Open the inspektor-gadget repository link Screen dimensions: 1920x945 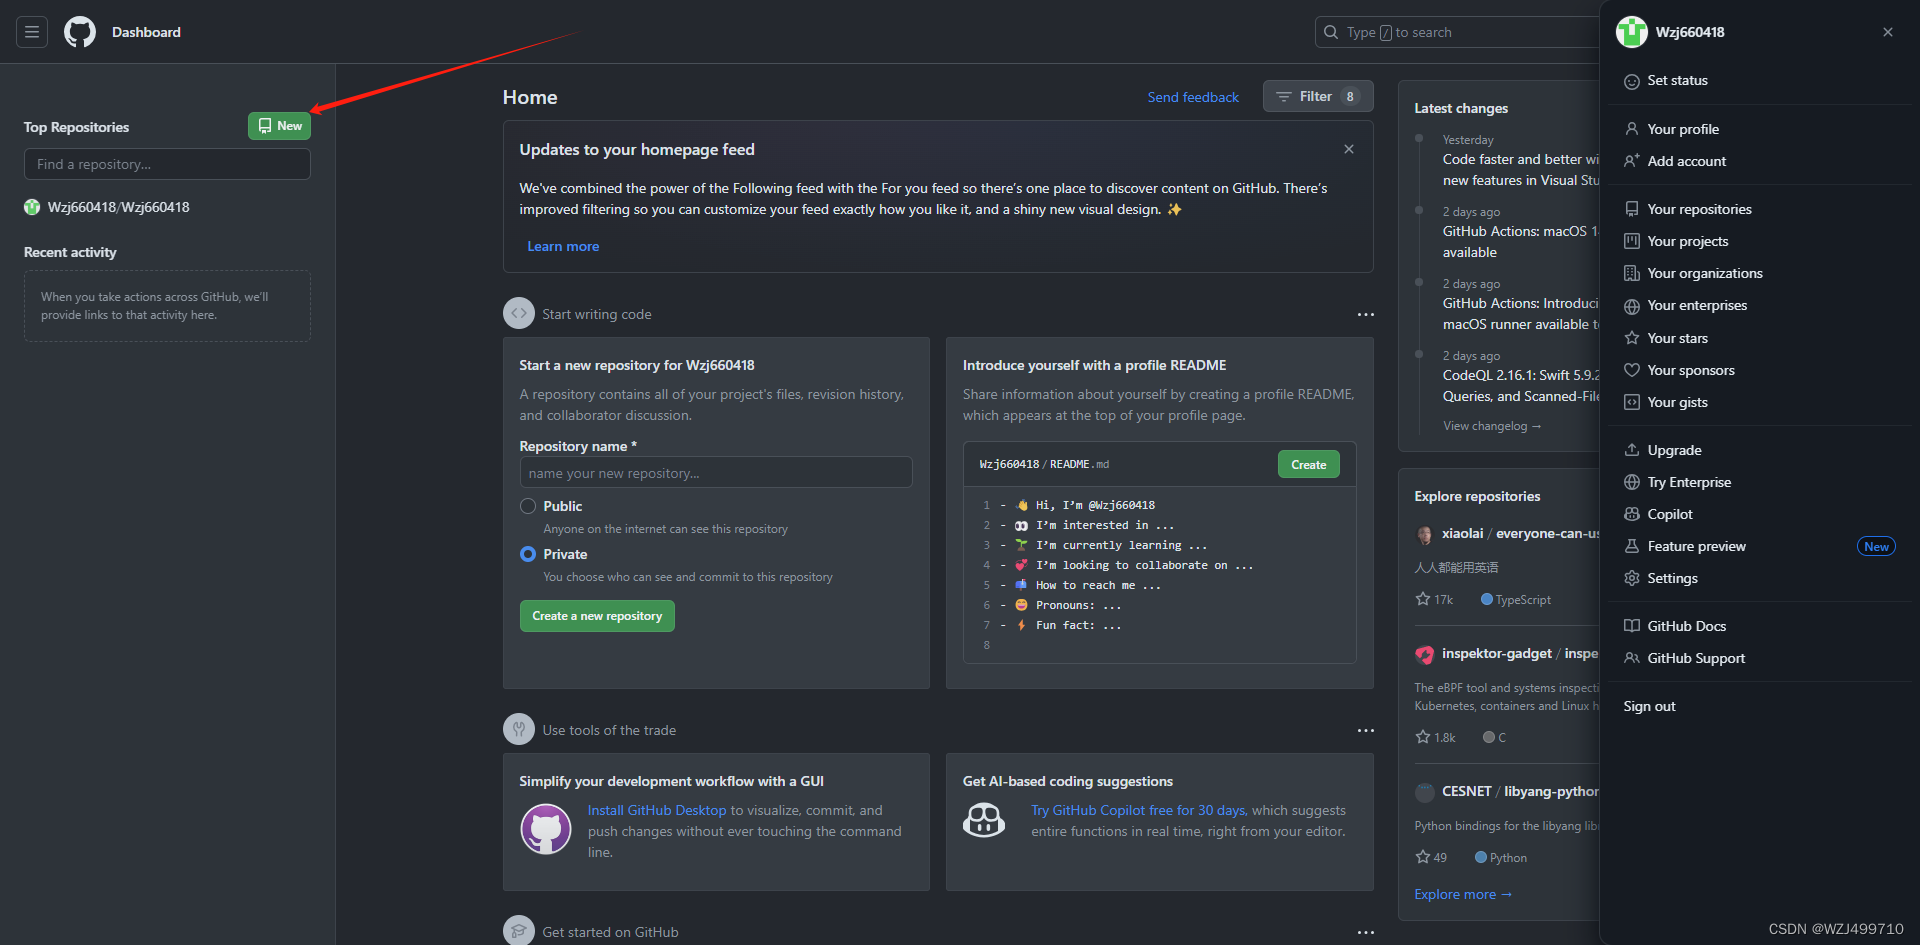1520,653
